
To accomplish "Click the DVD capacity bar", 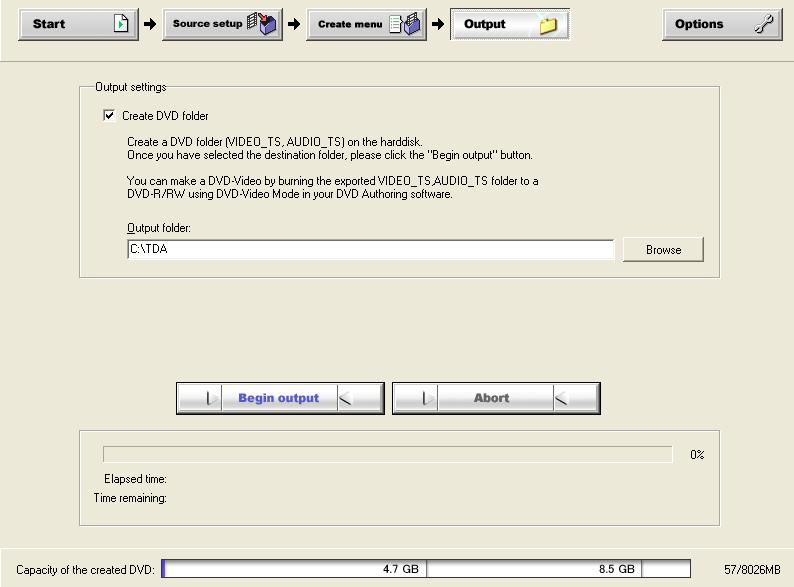I will 426,568.
